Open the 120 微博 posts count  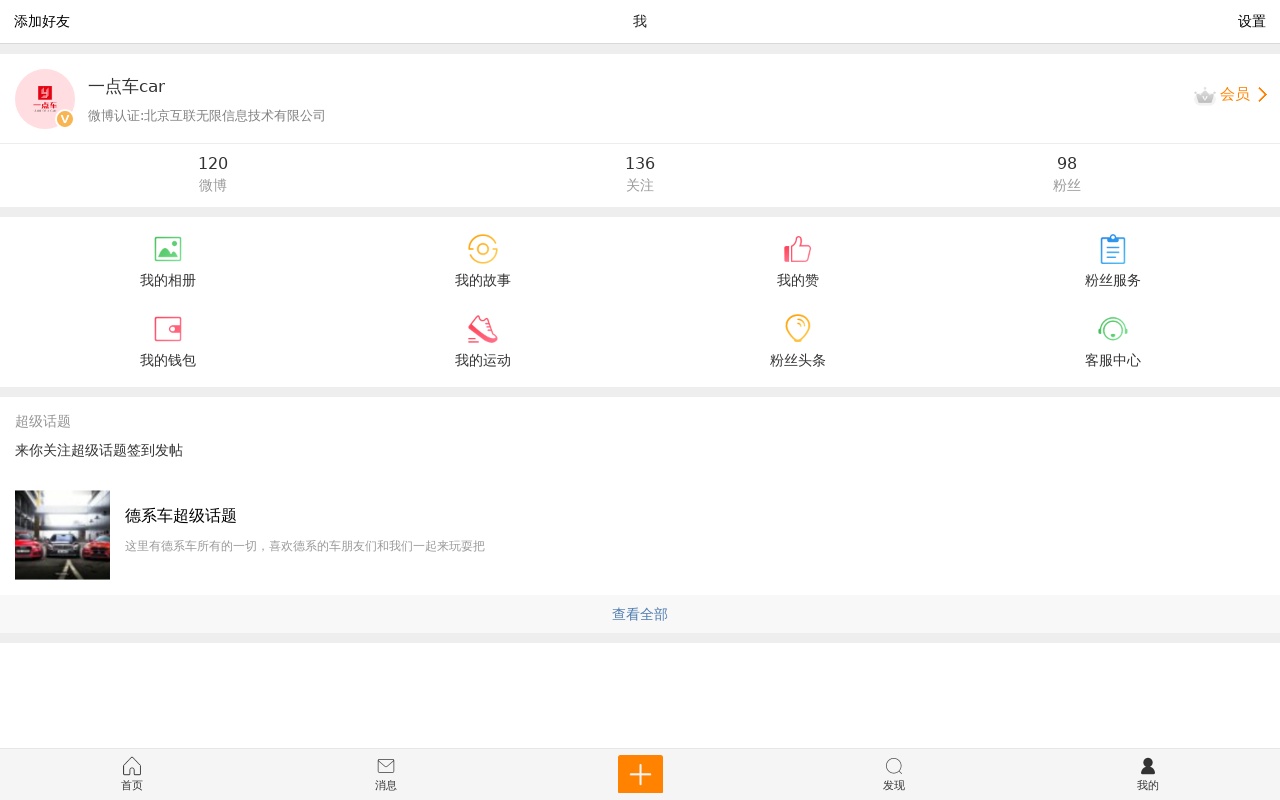[x=213, y=174]
